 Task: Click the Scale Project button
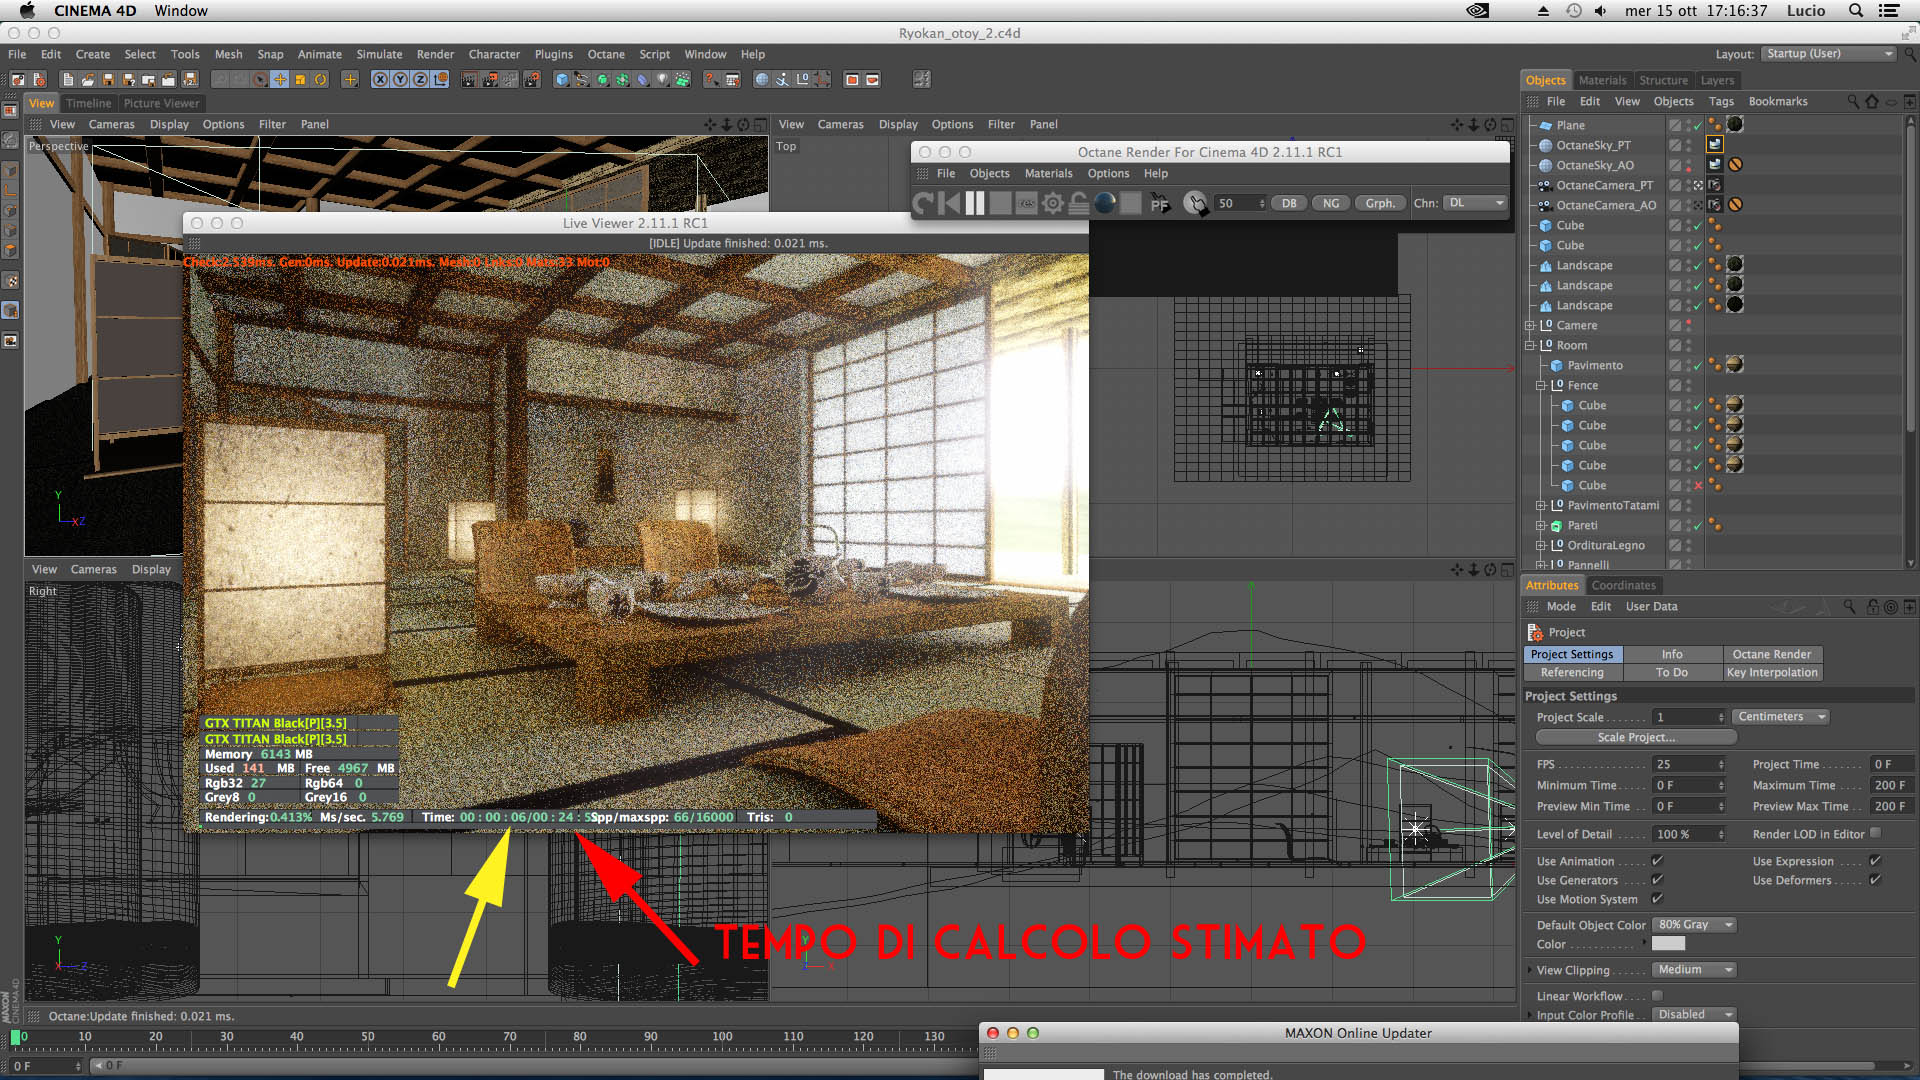coord(1635,738)
